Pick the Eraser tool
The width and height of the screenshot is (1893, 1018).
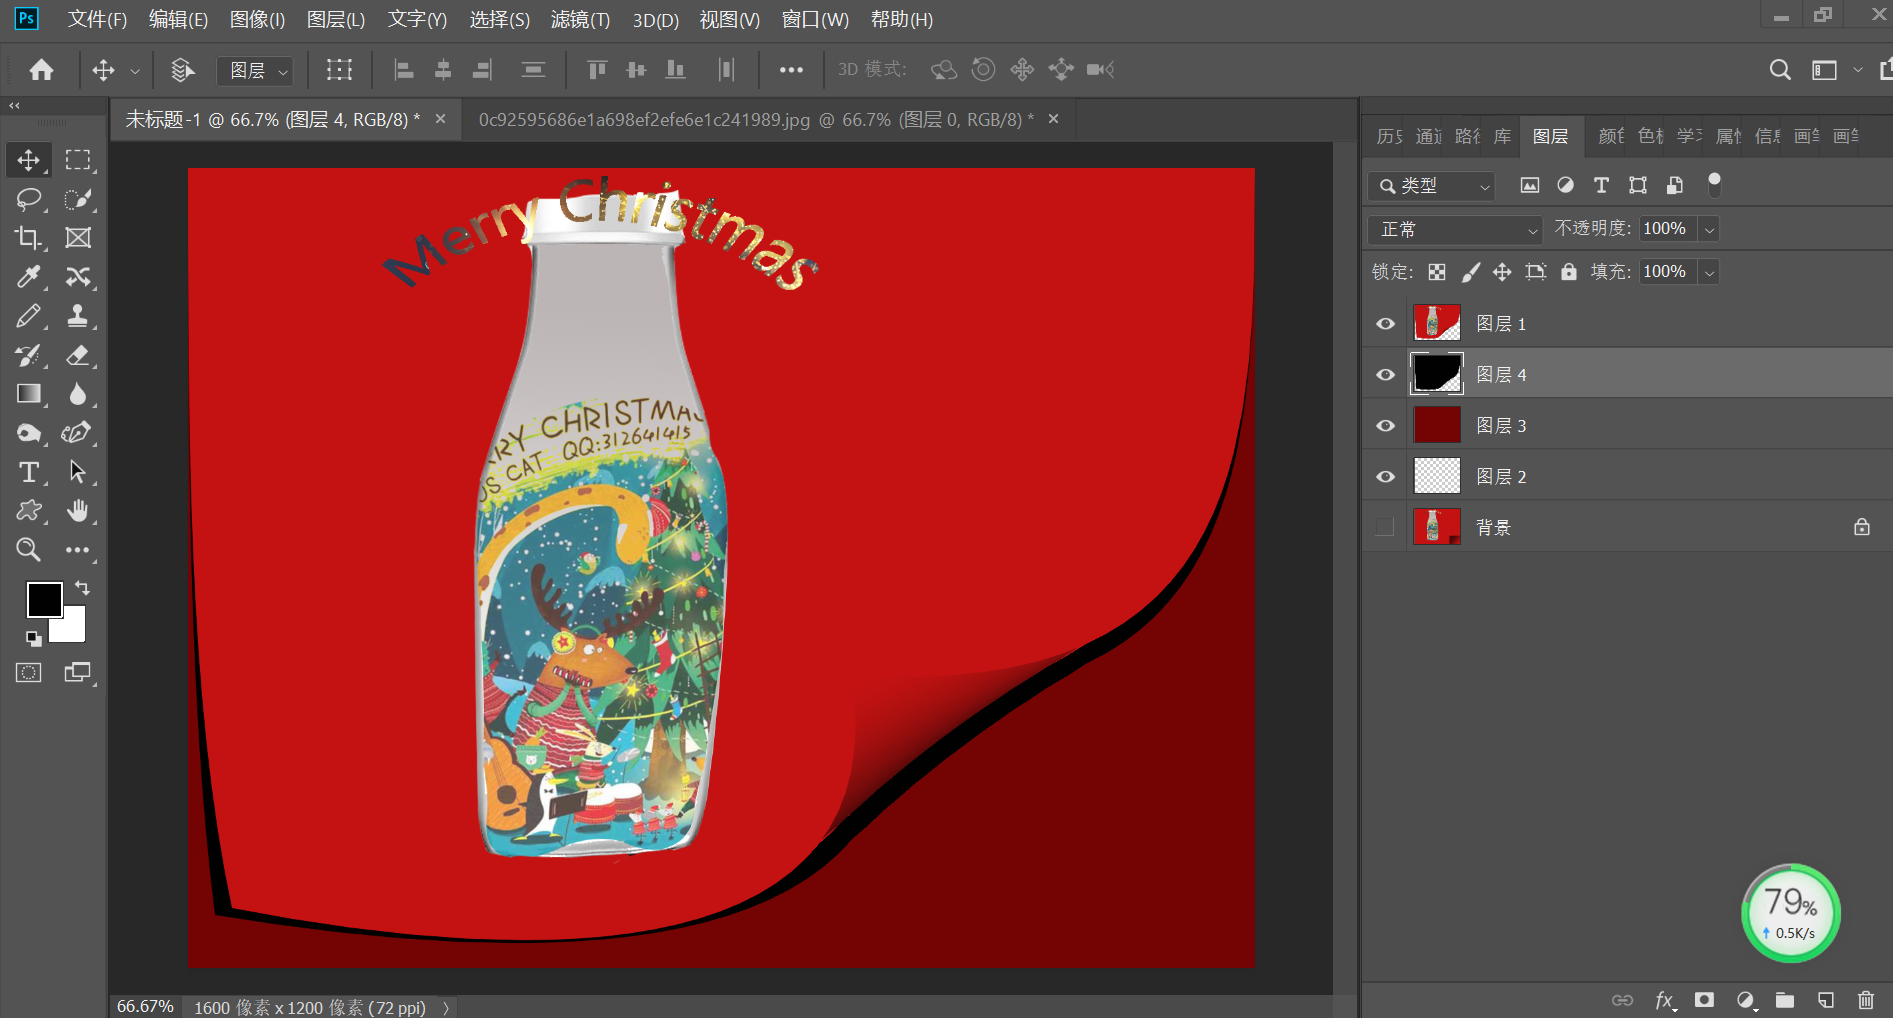pyautogui.click(x=78, y=355)
